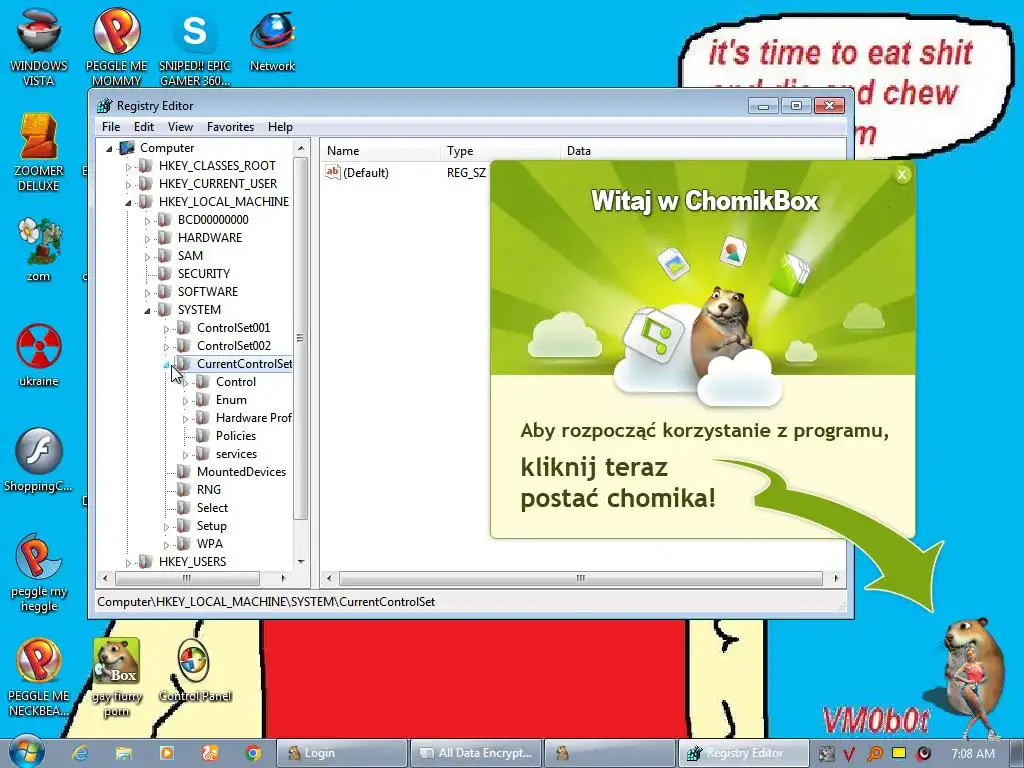Sort by the Type column header

point(500,151)
